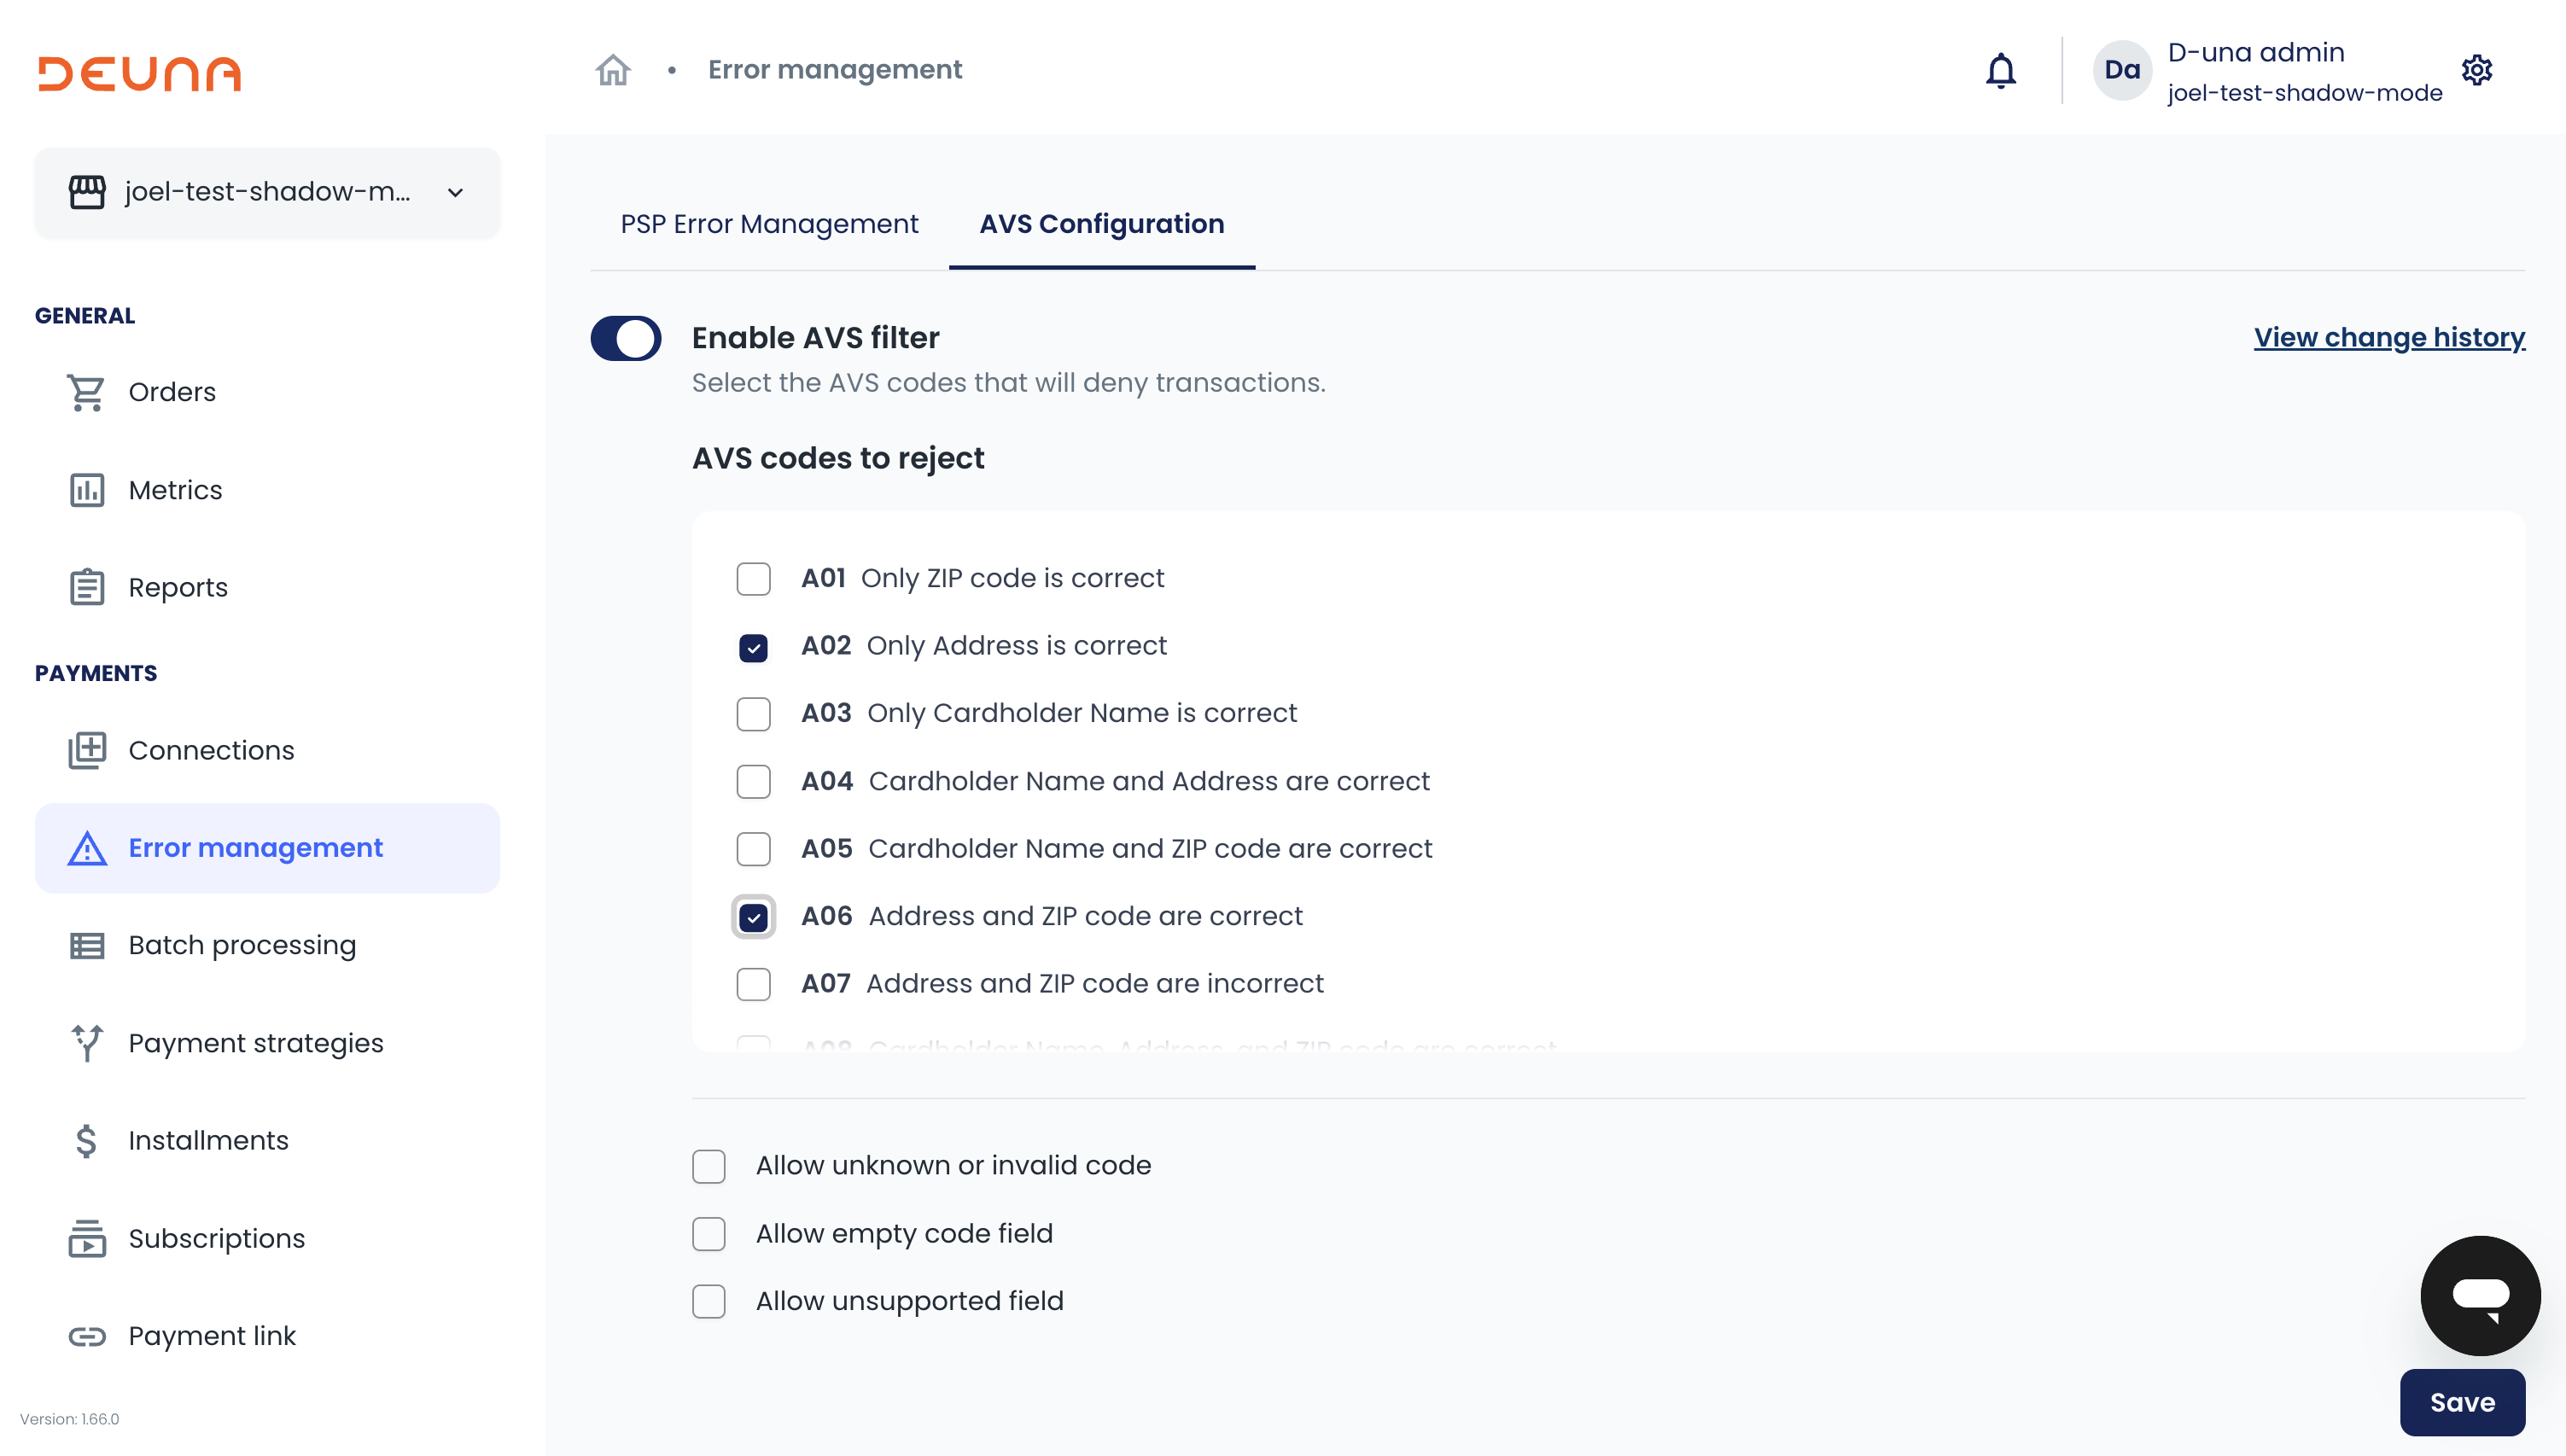The image size is (2566, 1456).
Task: Enable Allow empty code field checkbox
Action: point(709,1234)
